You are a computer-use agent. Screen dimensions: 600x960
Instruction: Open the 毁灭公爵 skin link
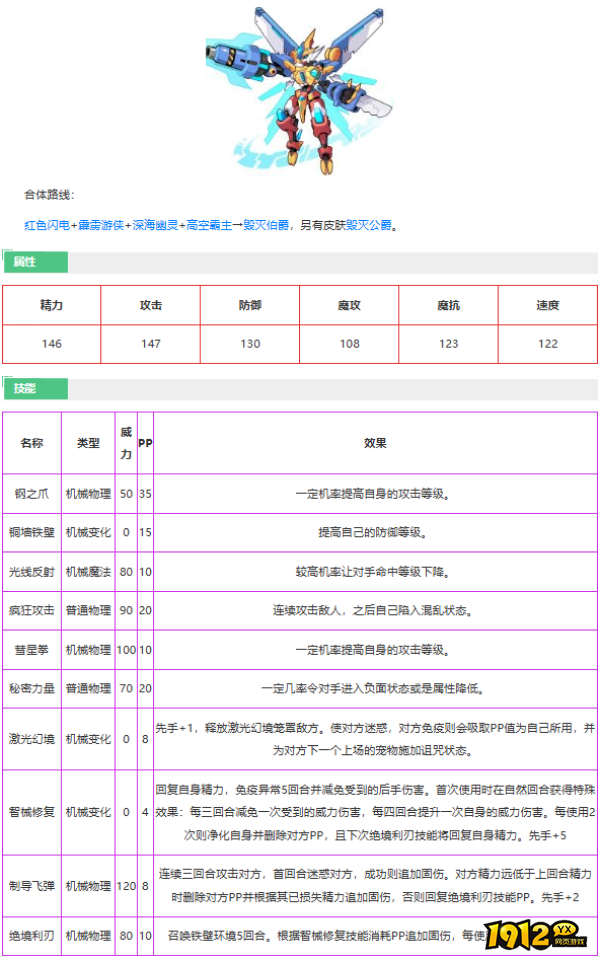(369, 226)
